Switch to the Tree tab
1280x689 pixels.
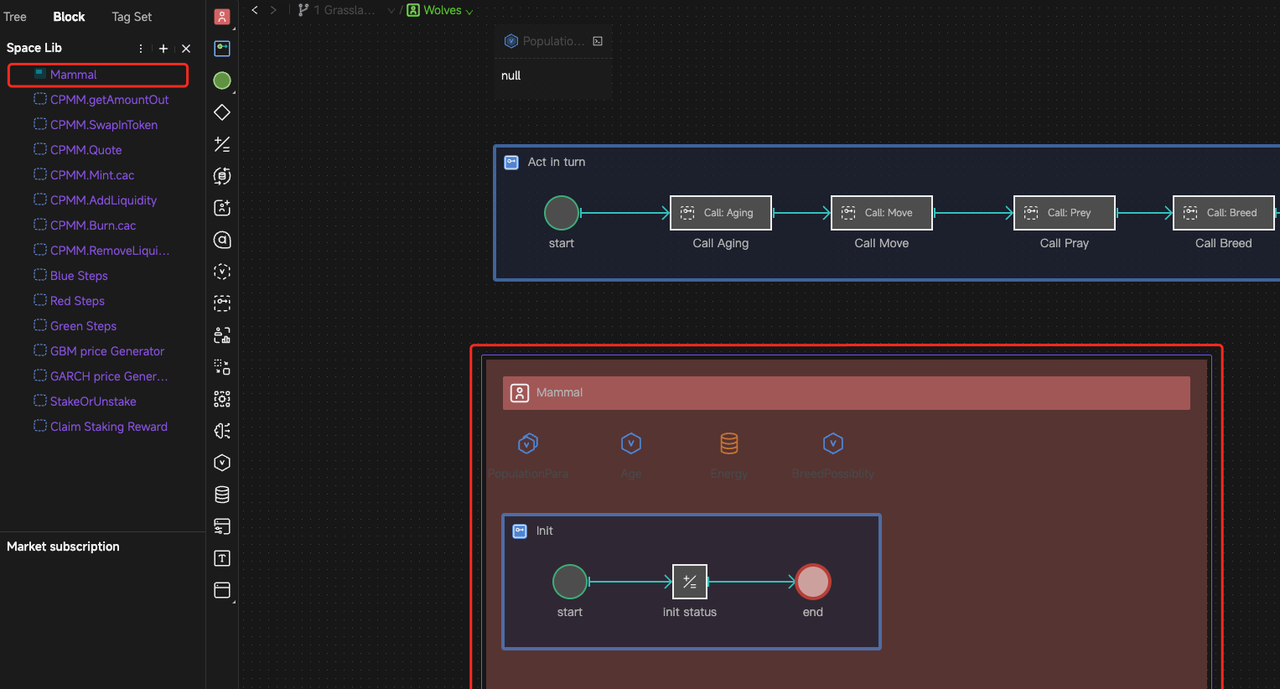point(15,17)
